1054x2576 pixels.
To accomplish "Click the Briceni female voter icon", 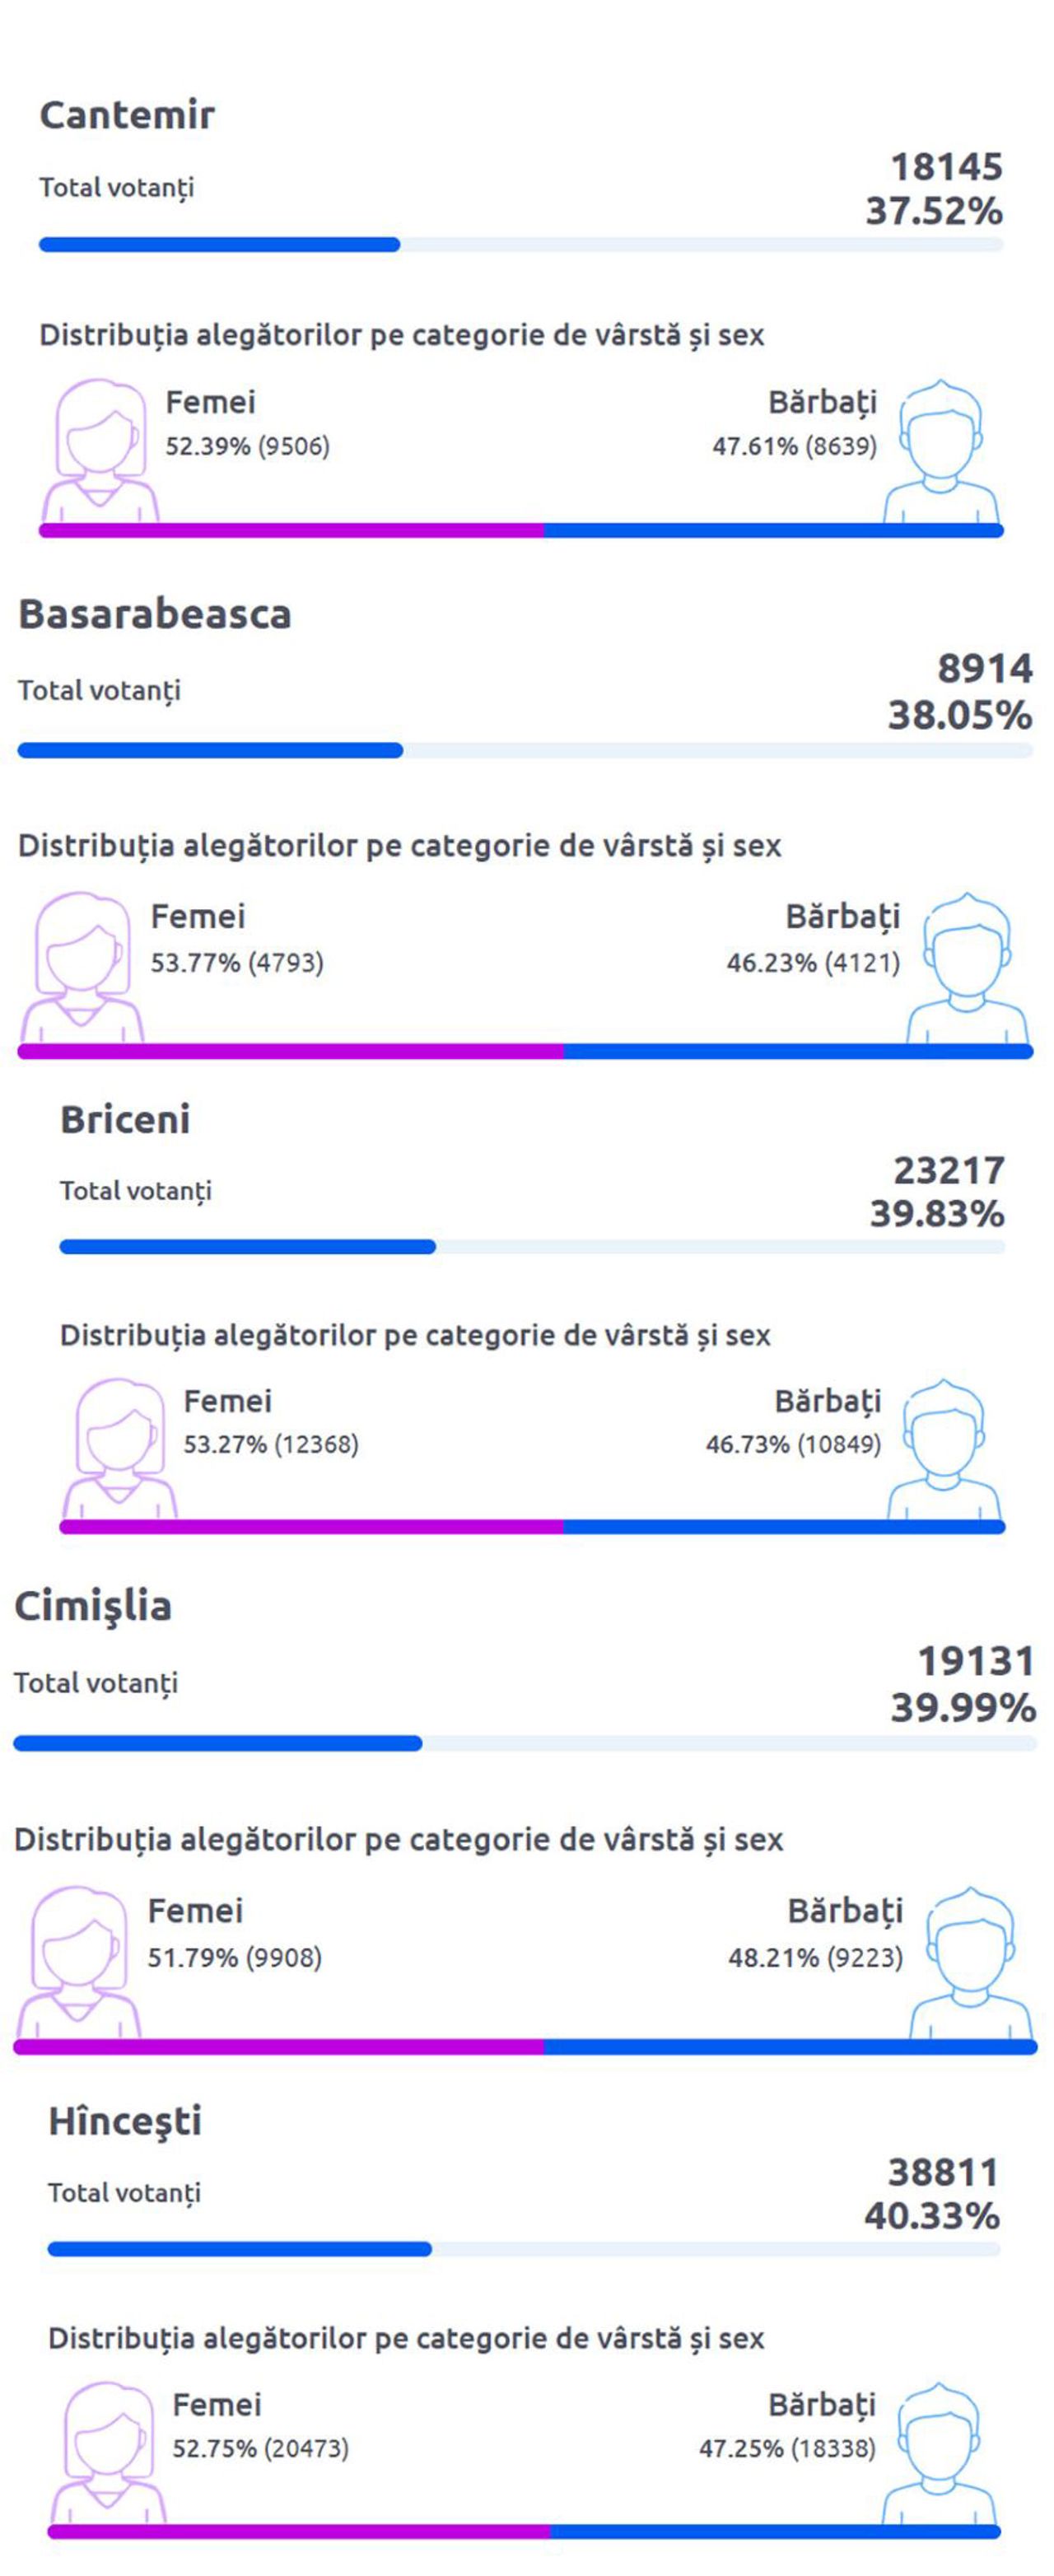I will pos(120,1450).
